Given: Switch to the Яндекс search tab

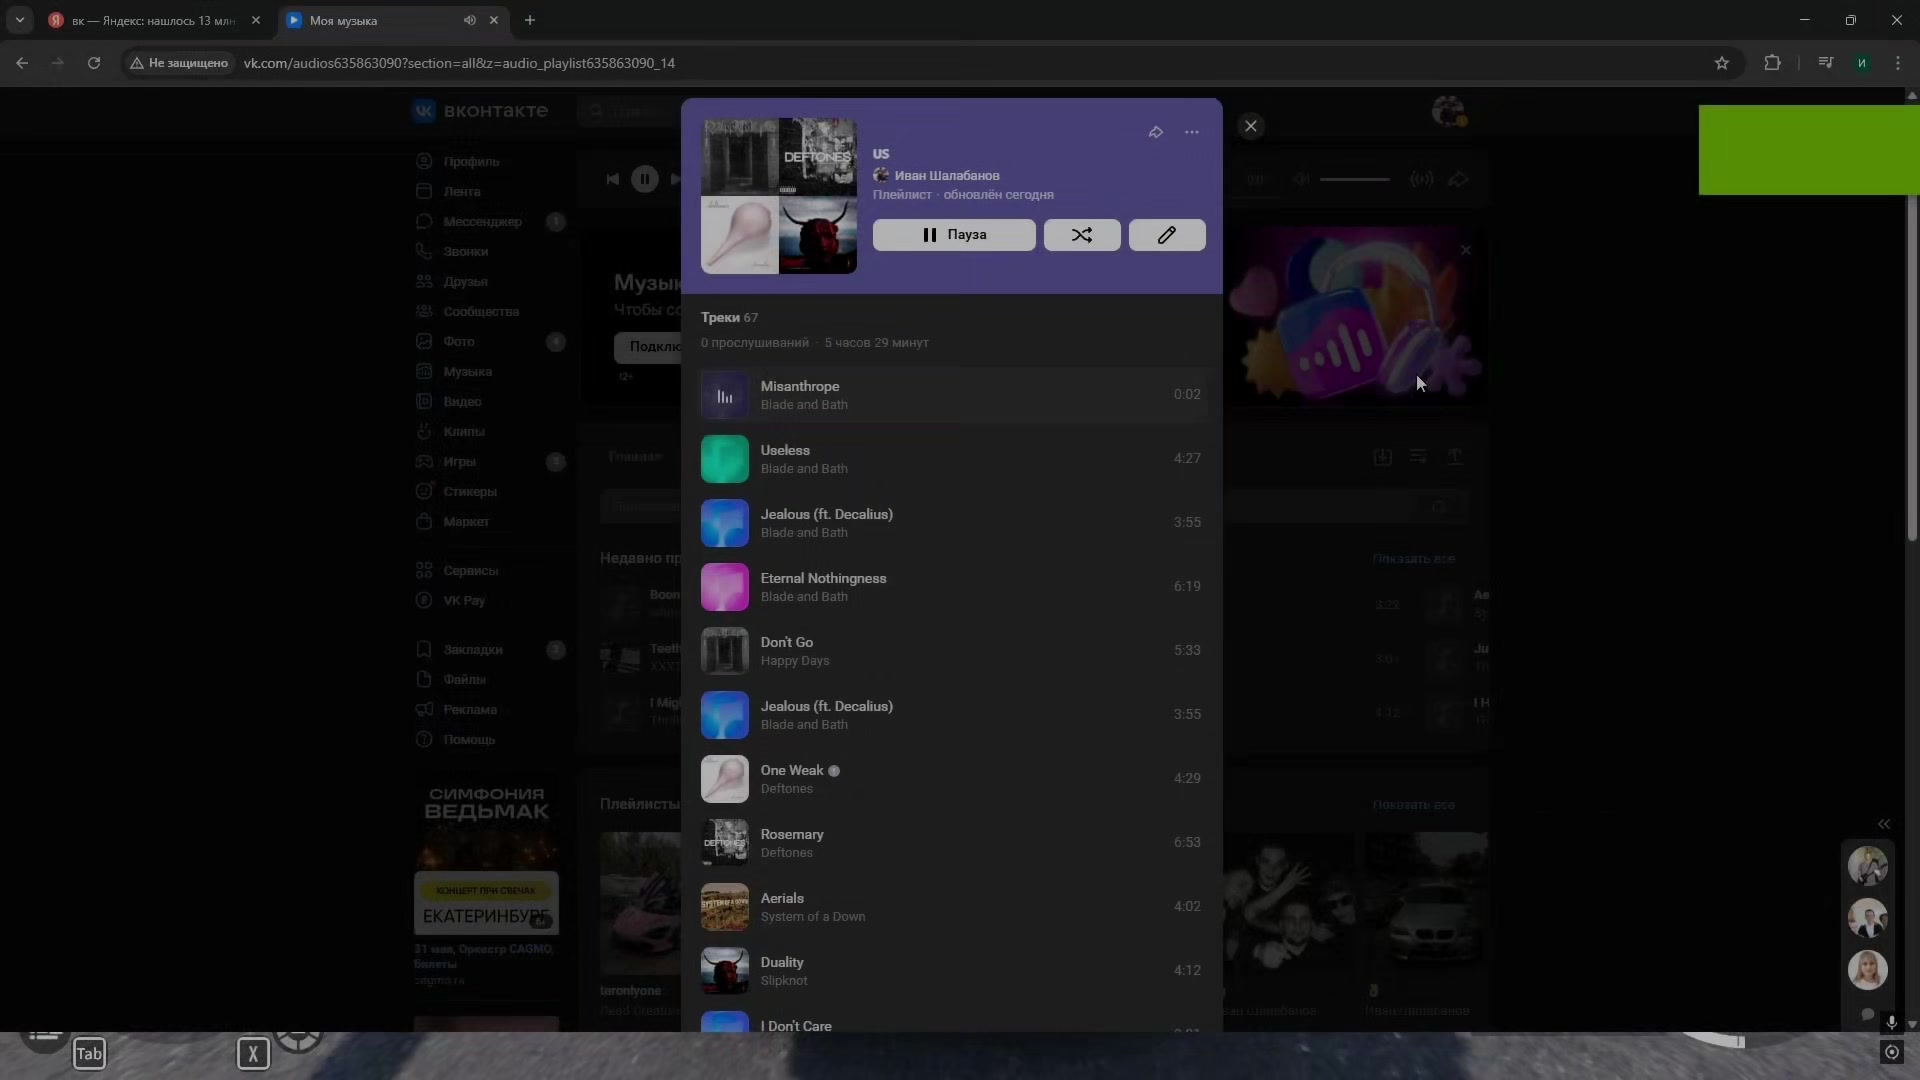Looking at the screenshot, I should point(154,20).
